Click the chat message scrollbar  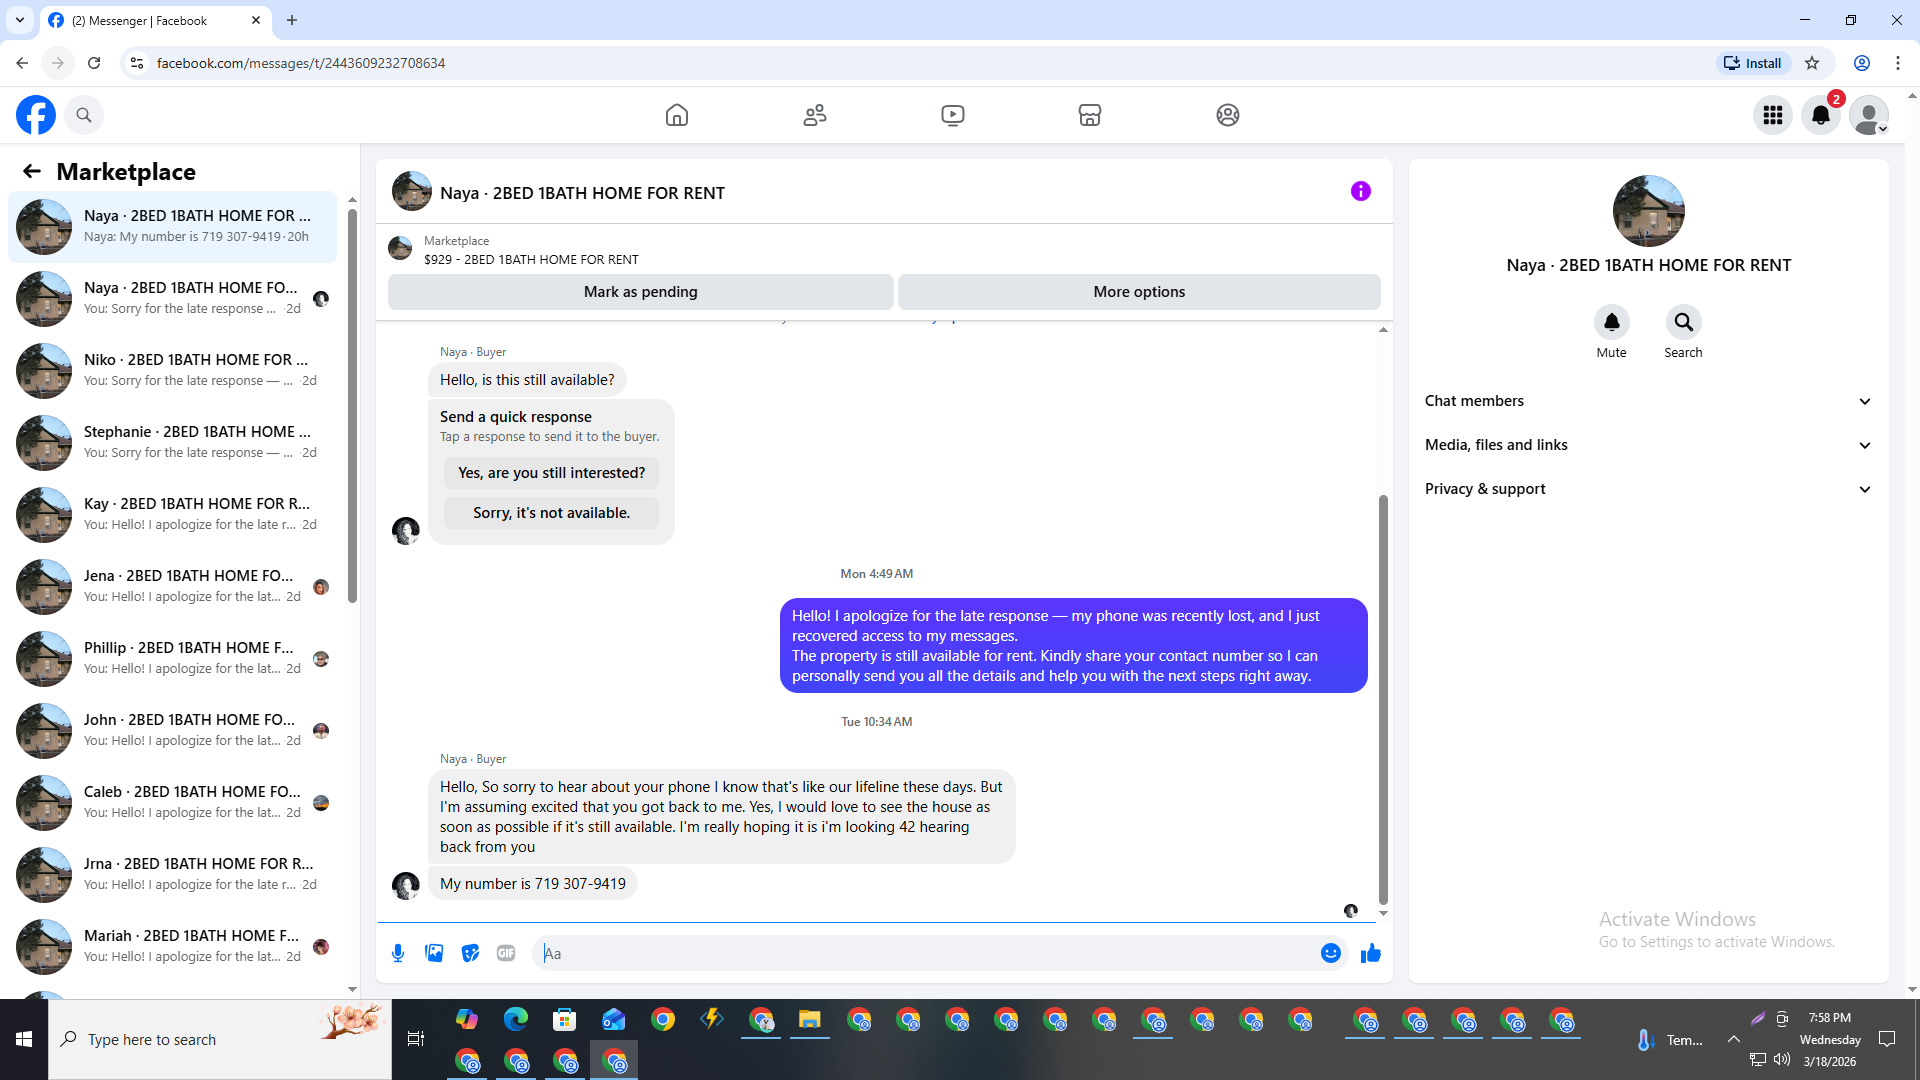pyautogui.click(x=1383, y=700)
